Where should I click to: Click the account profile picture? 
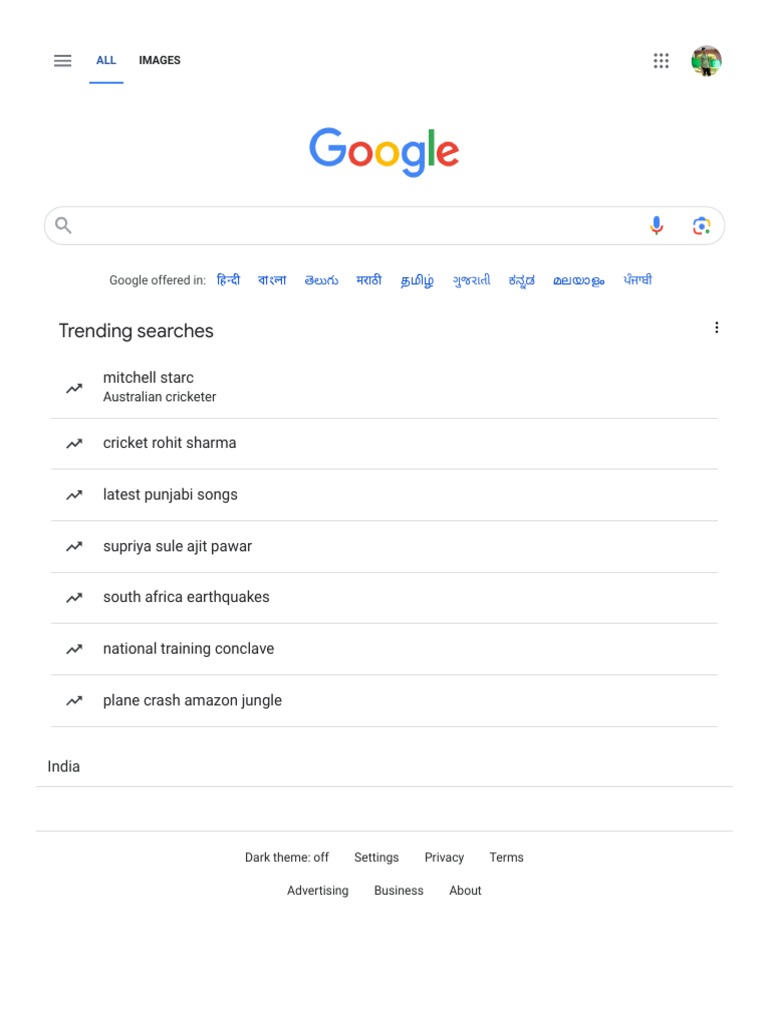pyautogui.click(x=706, y=61)
